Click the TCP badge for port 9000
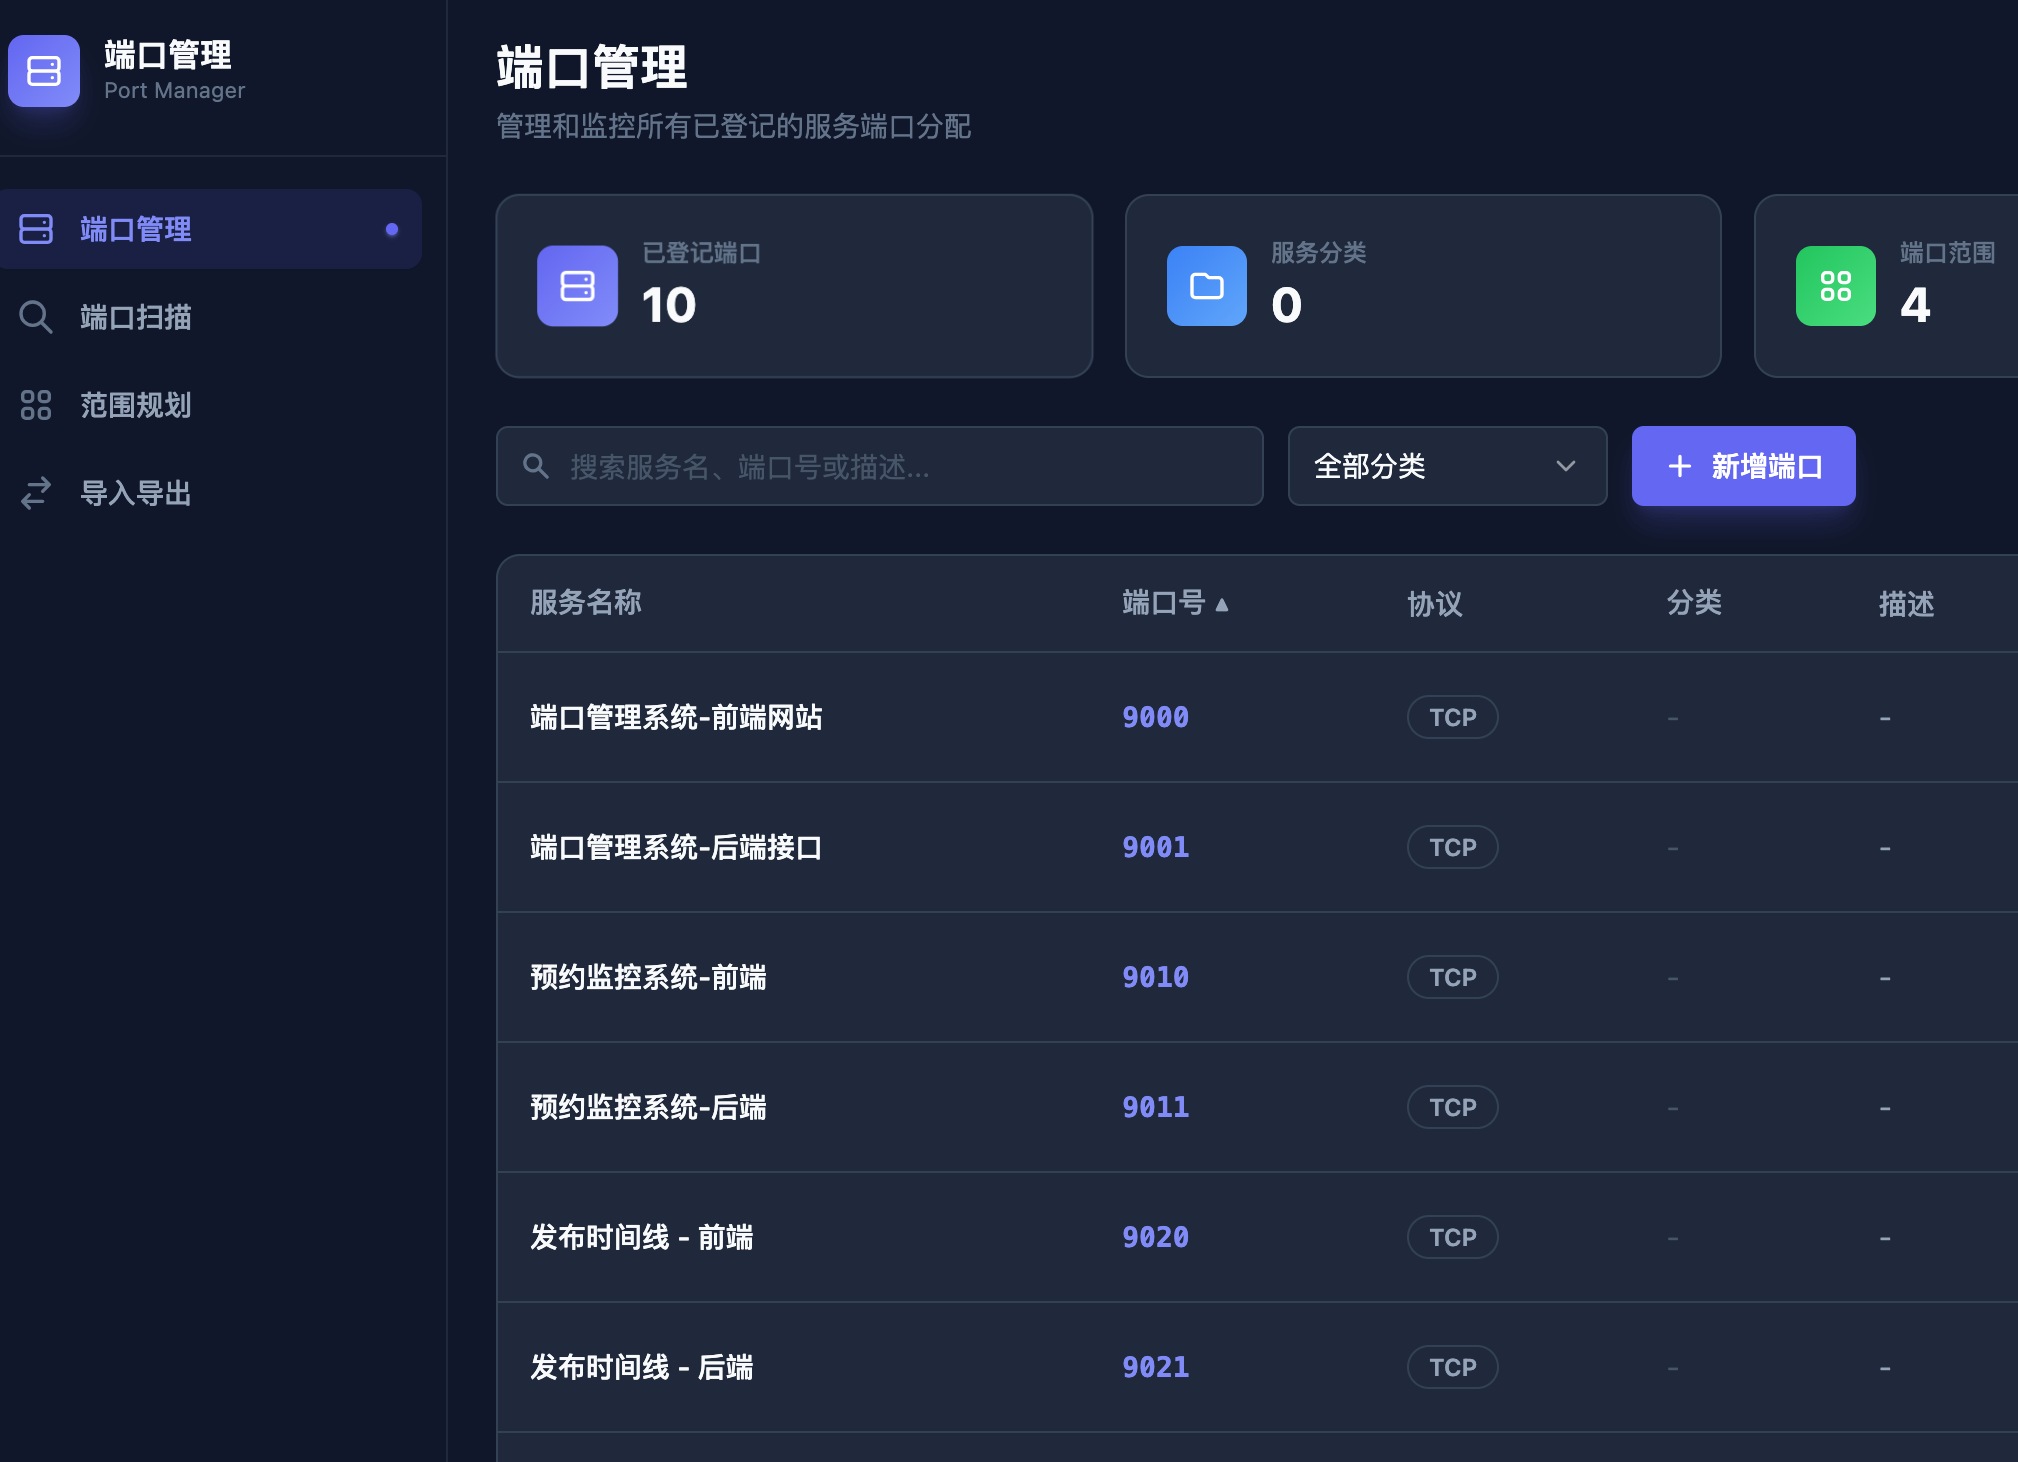The height and width of the screenshot is (1462, 2018). pyautogui.click(x=1451, y=717)
